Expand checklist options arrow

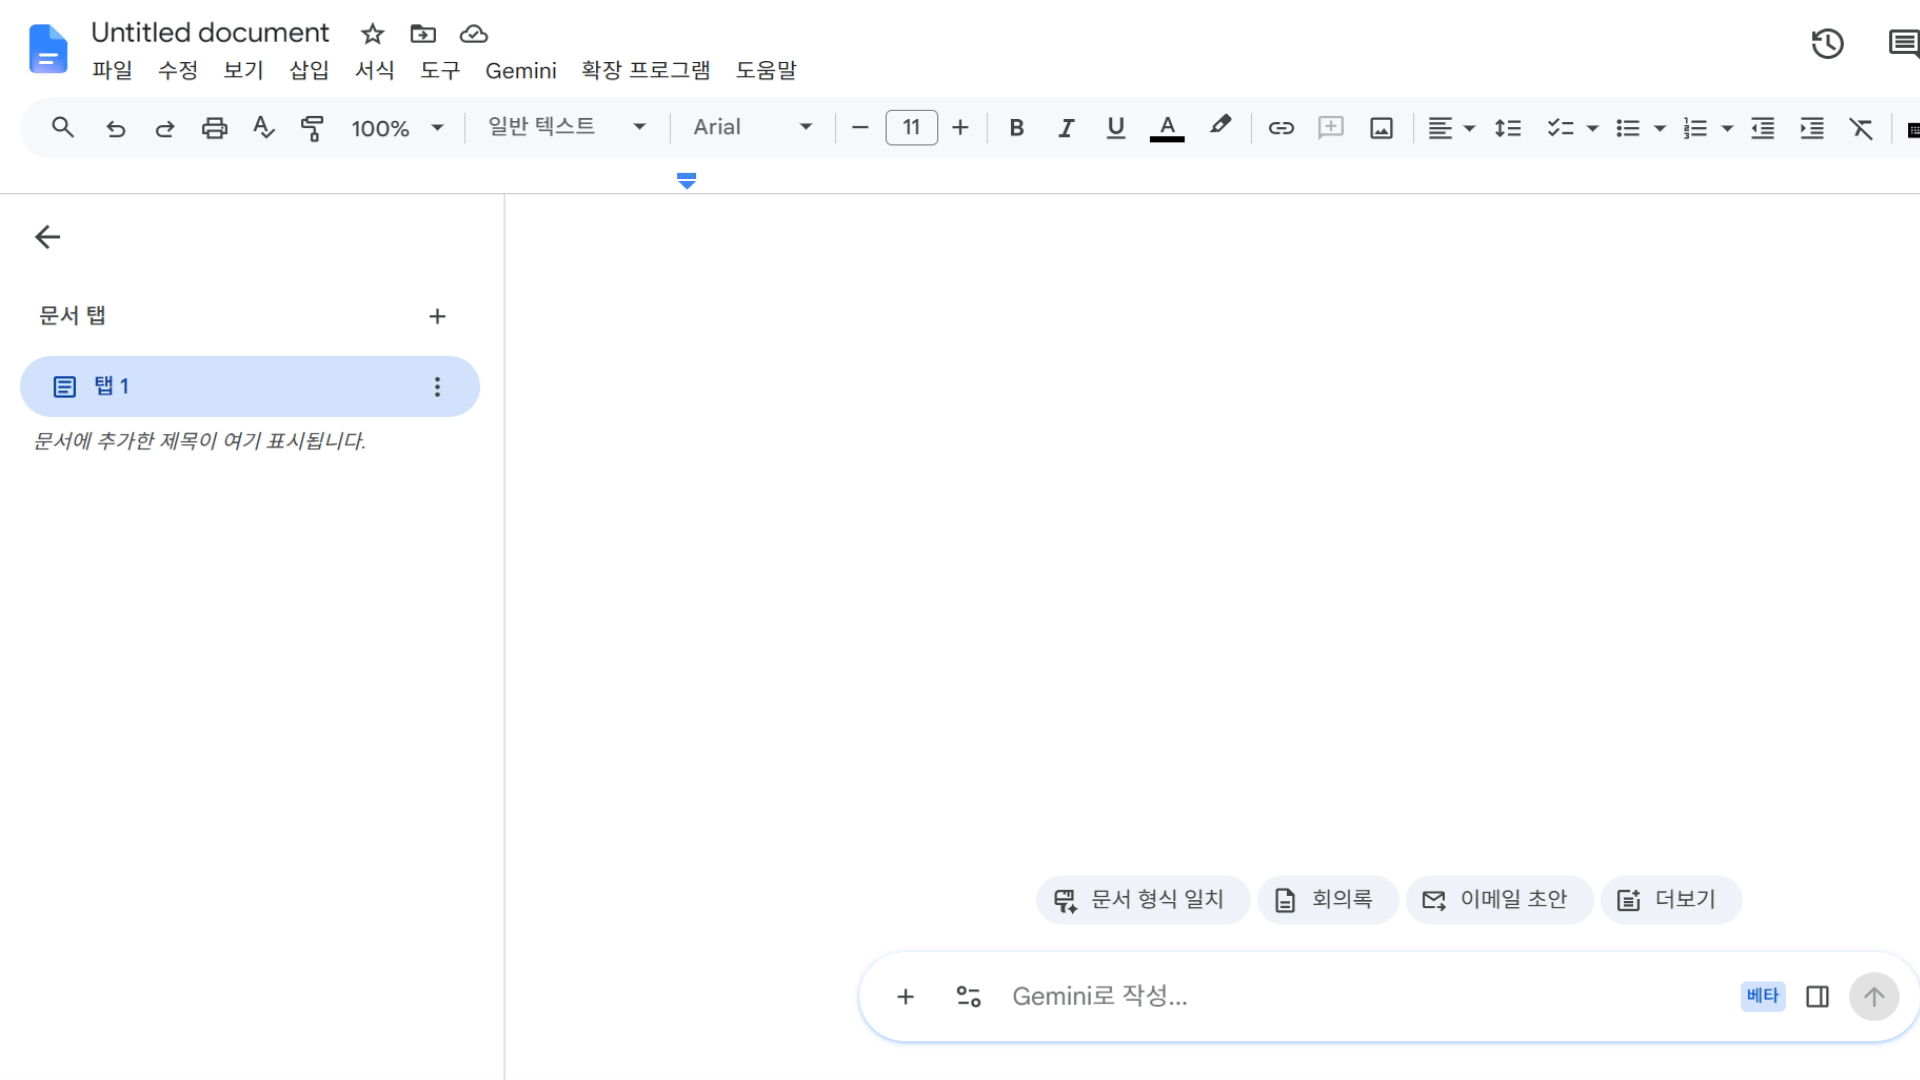click(x=1593, y=128)
